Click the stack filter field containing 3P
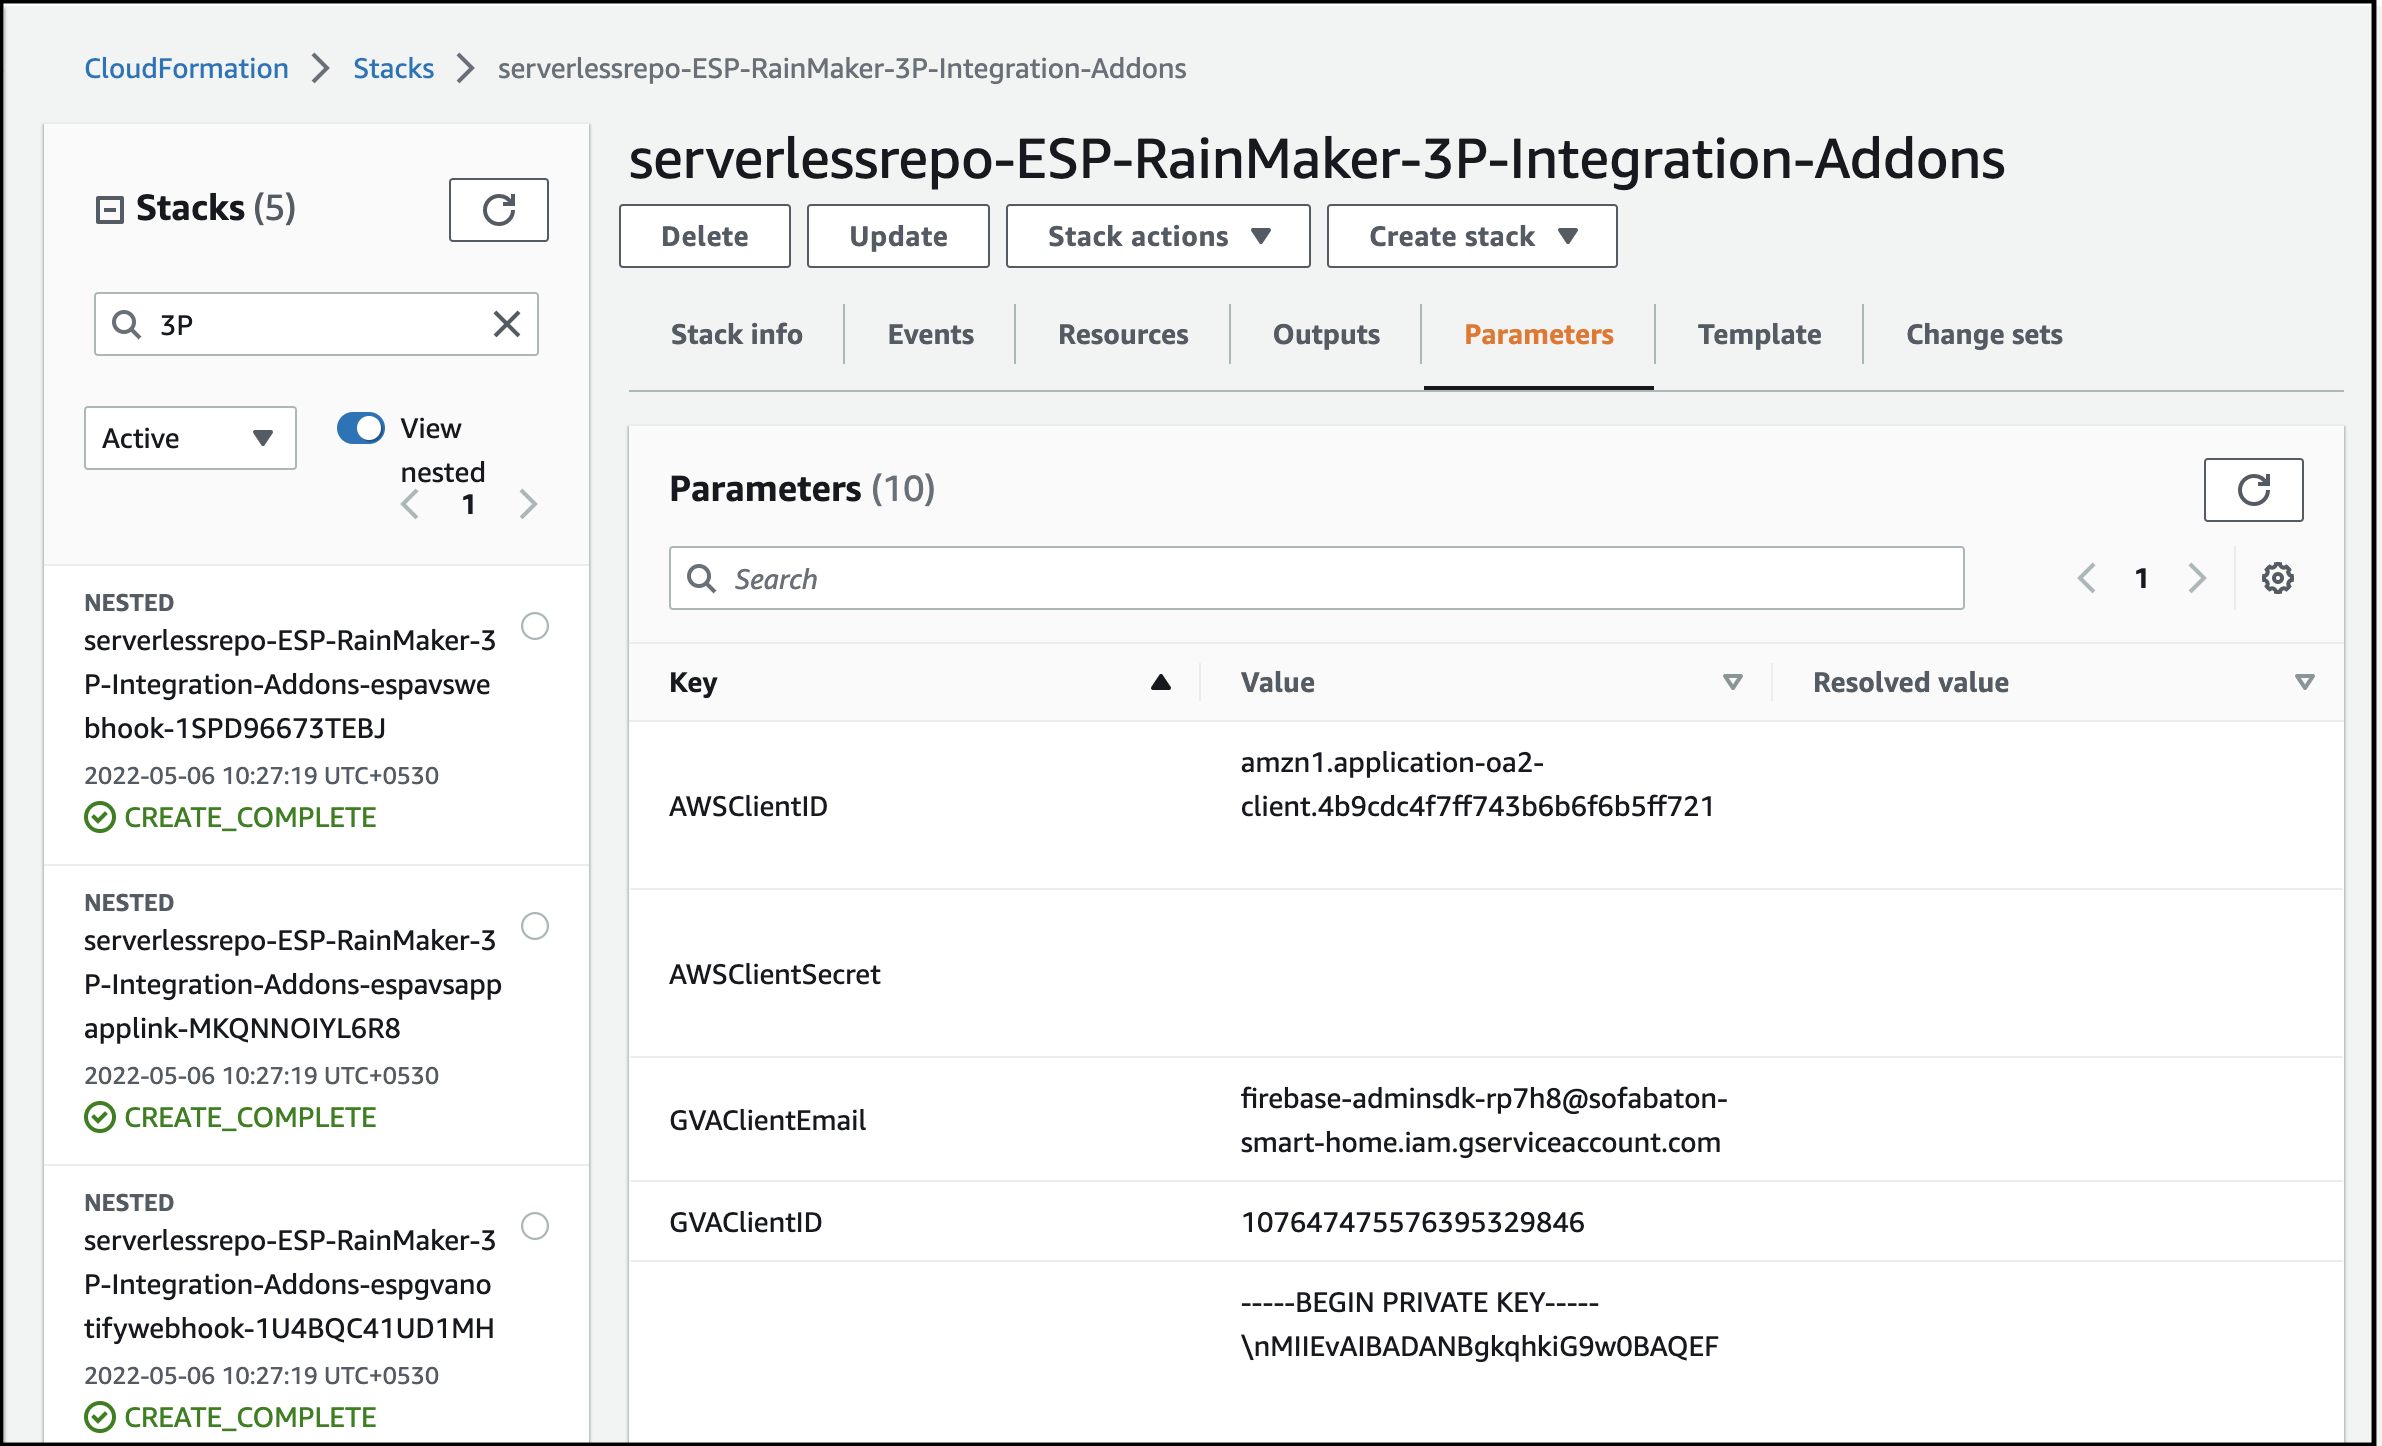Screen dimensions: 2382x1446 pos(316,324)
